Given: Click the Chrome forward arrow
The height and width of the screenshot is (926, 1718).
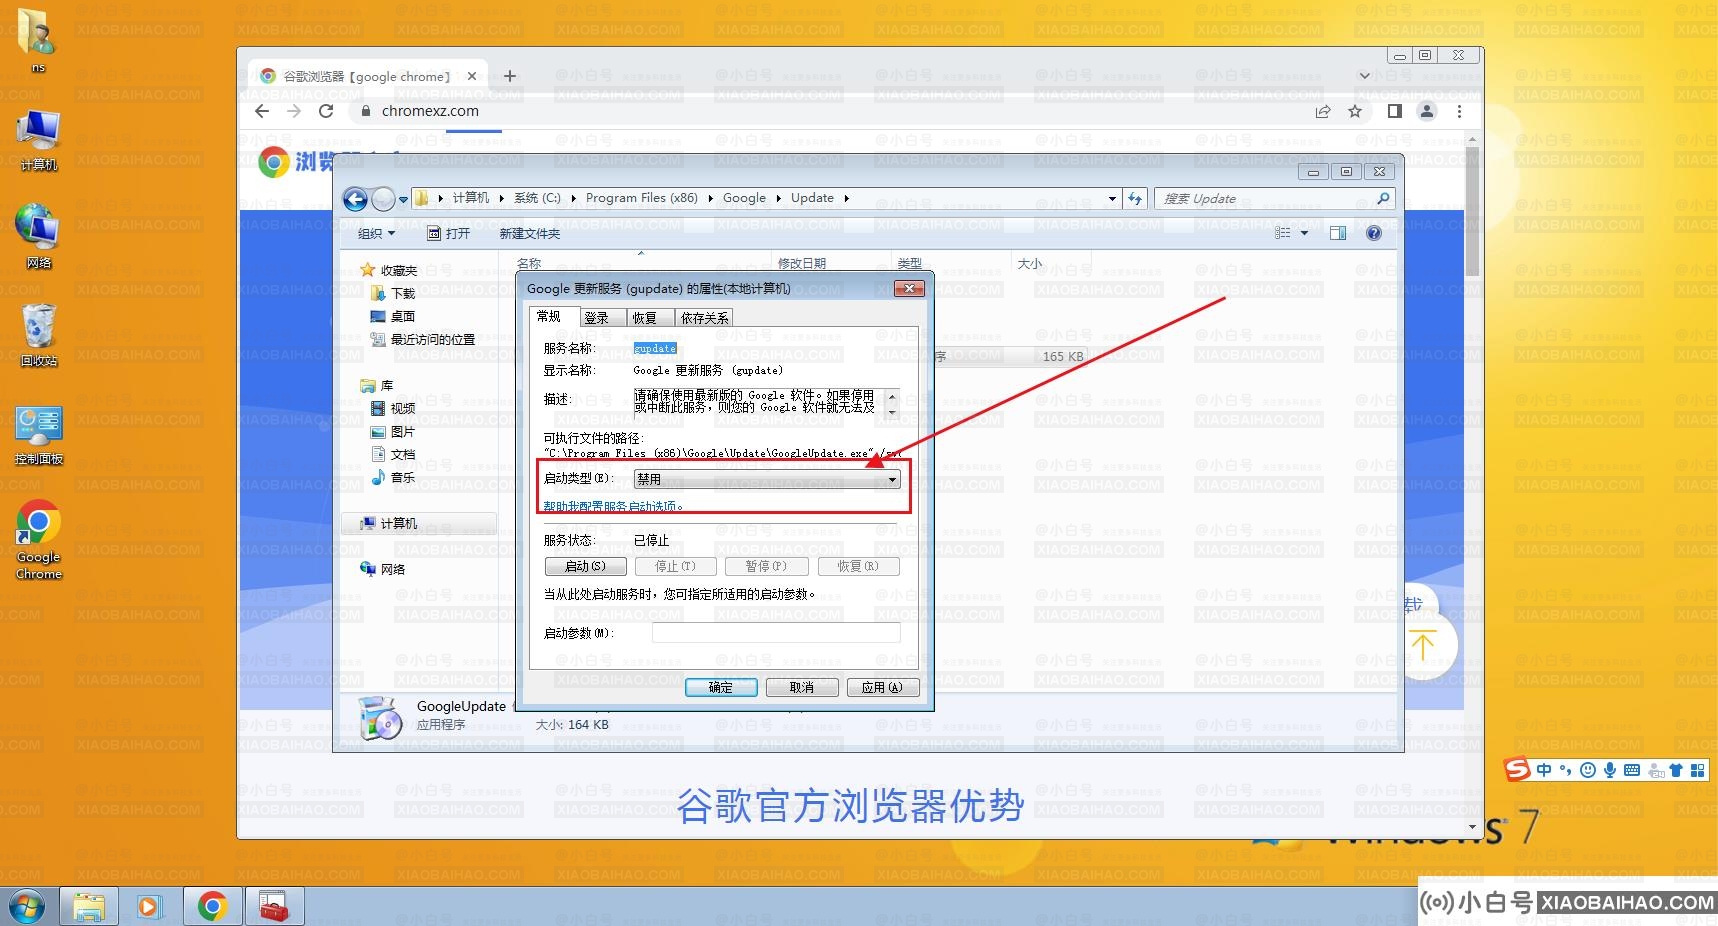Looking at the screenshot, I should pos(294,111).
